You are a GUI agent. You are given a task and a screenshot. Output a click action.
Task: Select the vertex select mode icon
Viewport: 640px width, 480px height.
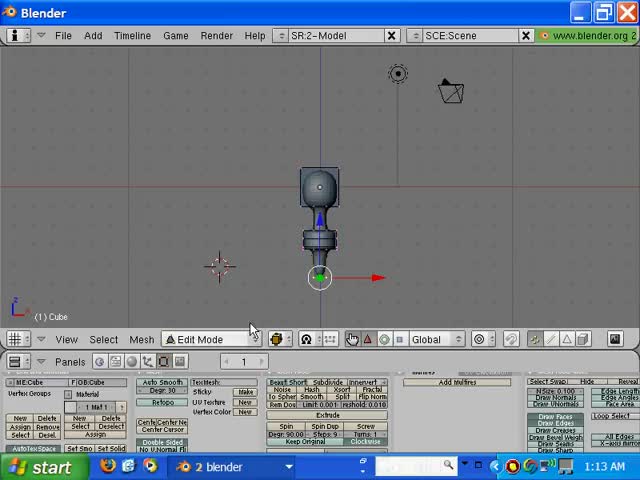click(535, 339)
